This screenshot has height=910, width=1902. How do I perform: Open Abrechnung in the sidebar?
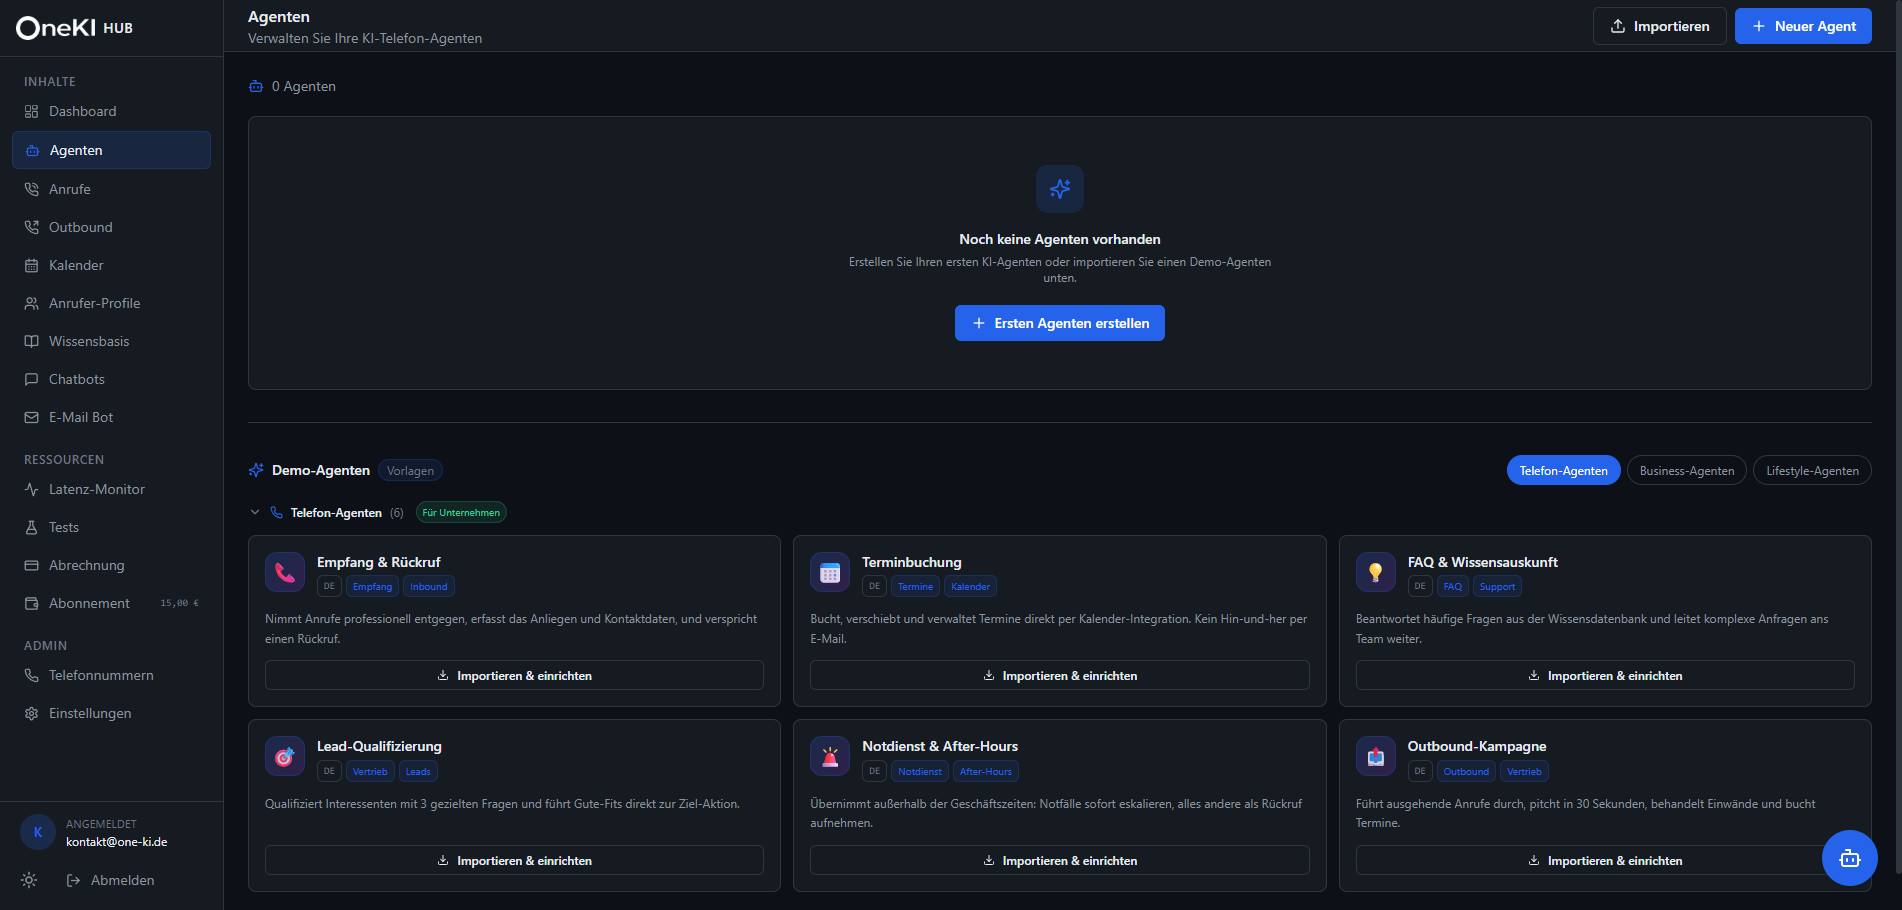[x=111, y=565]
